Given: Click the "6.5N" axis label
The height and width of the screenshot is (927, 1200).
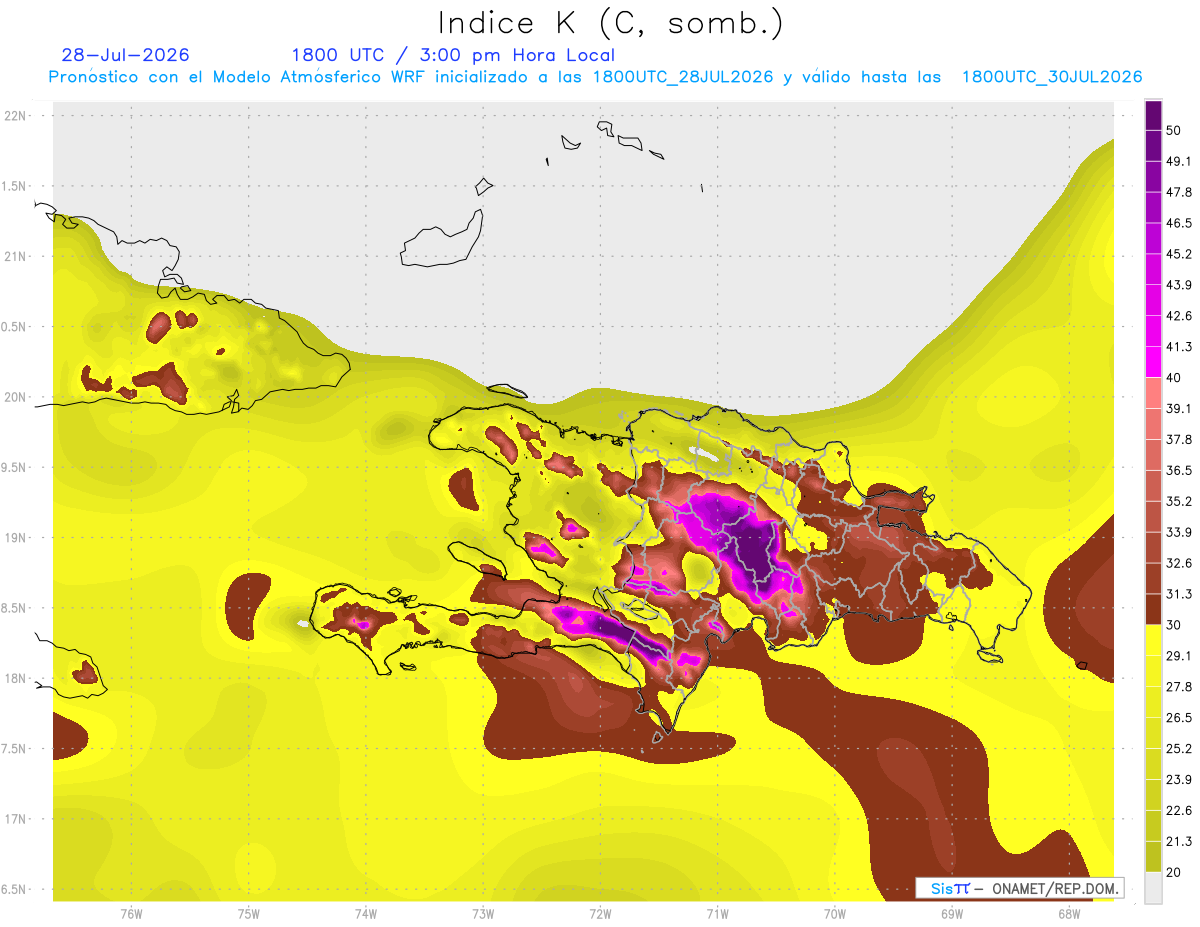Looking at the screenshot, I should [x=15, y=889].
